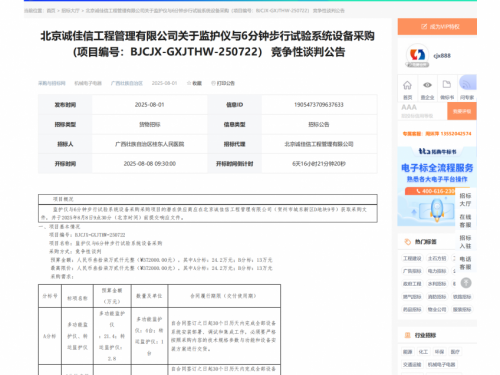Click the A分标 cell in procurement table

point(50,336)
